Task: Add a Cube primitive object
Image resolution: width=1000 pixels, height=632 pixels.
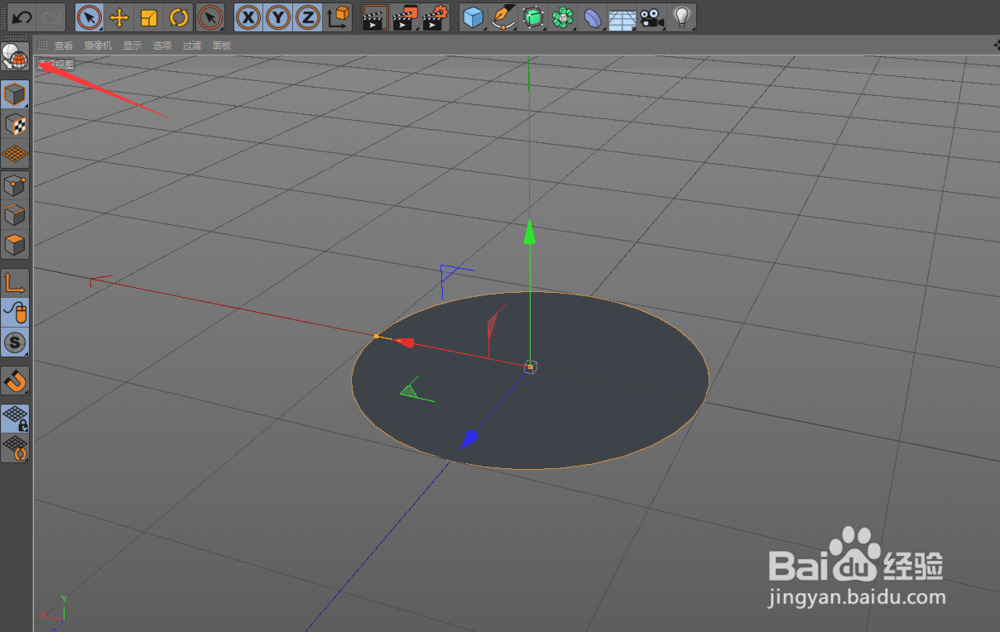Action: point(473,17)
